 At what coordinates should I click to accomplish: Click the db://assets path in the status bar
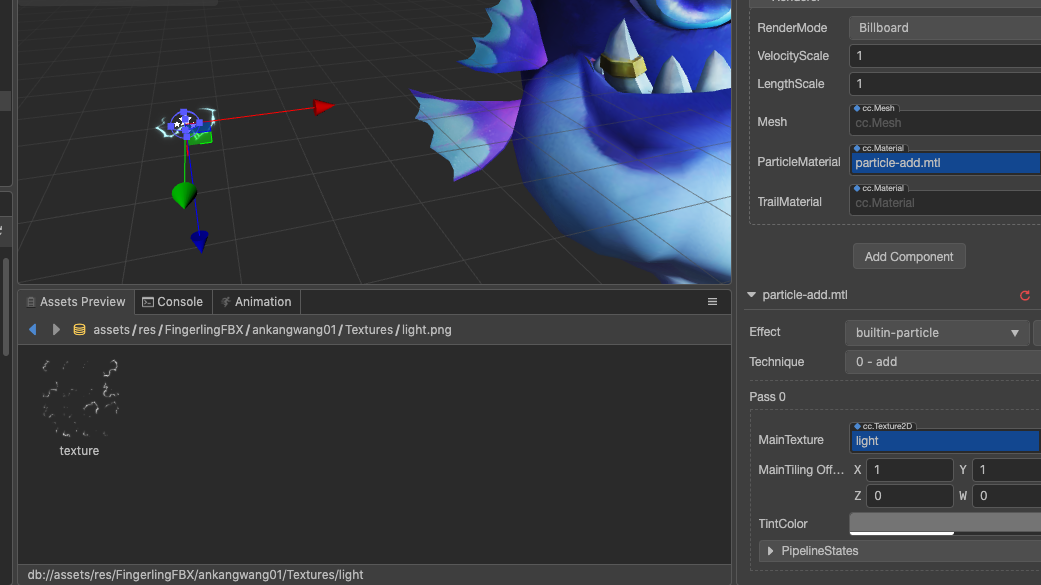[195, 574]
